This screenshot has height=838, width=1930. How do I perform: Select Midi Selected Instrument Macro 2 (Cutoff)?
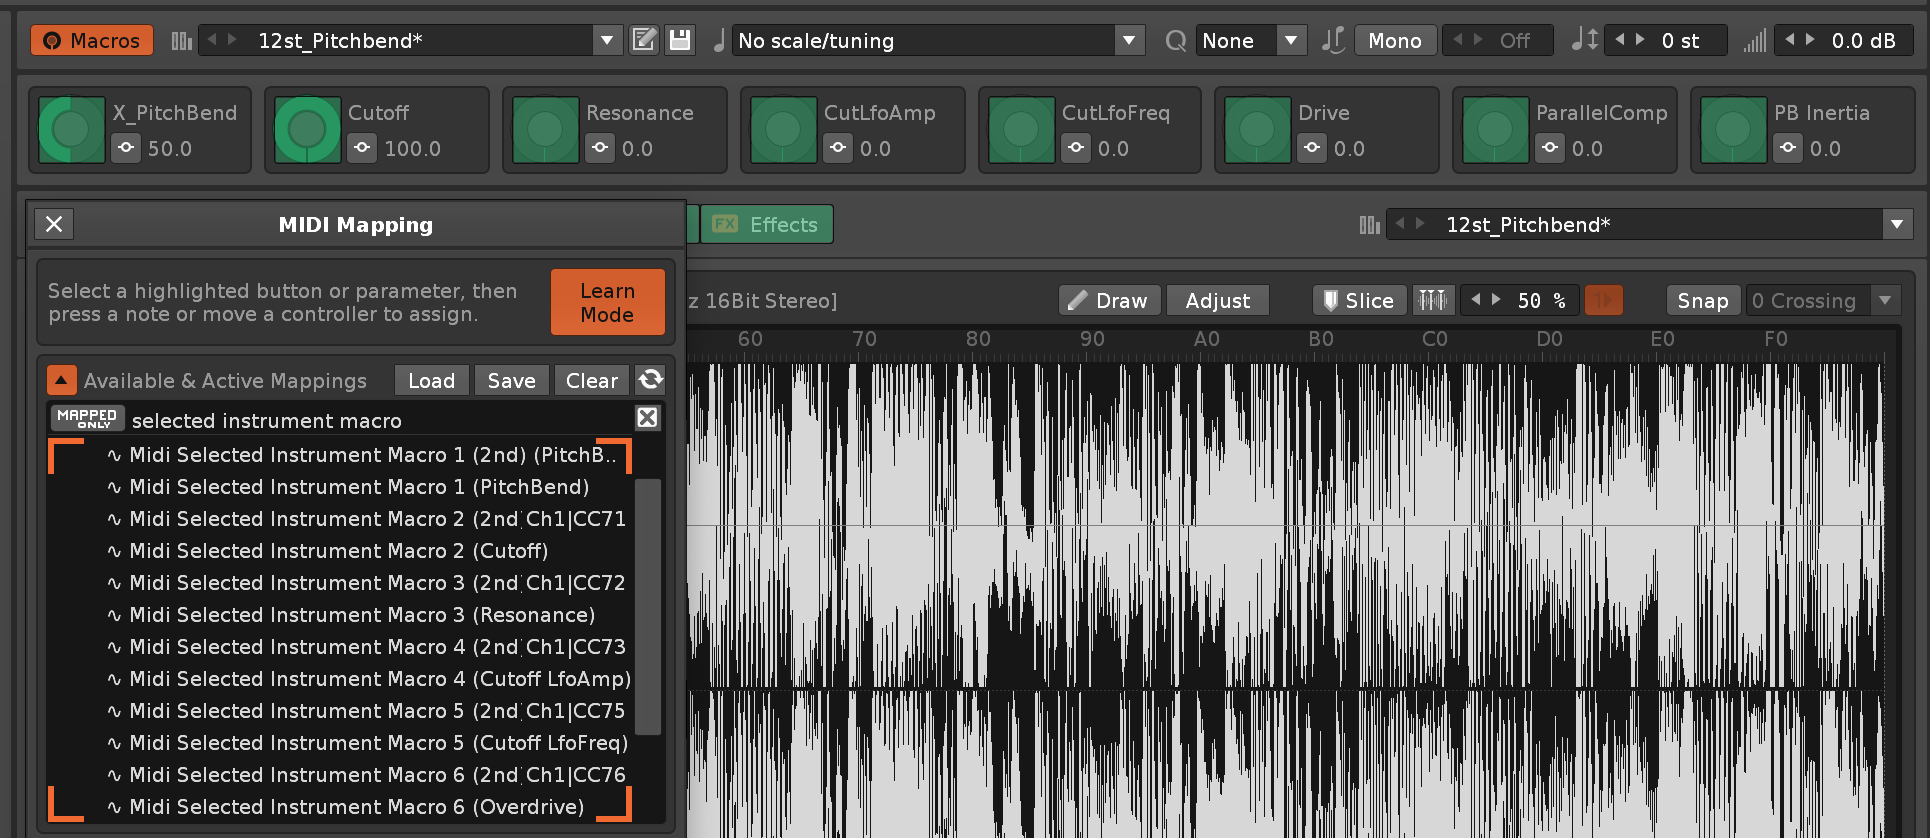338,551
